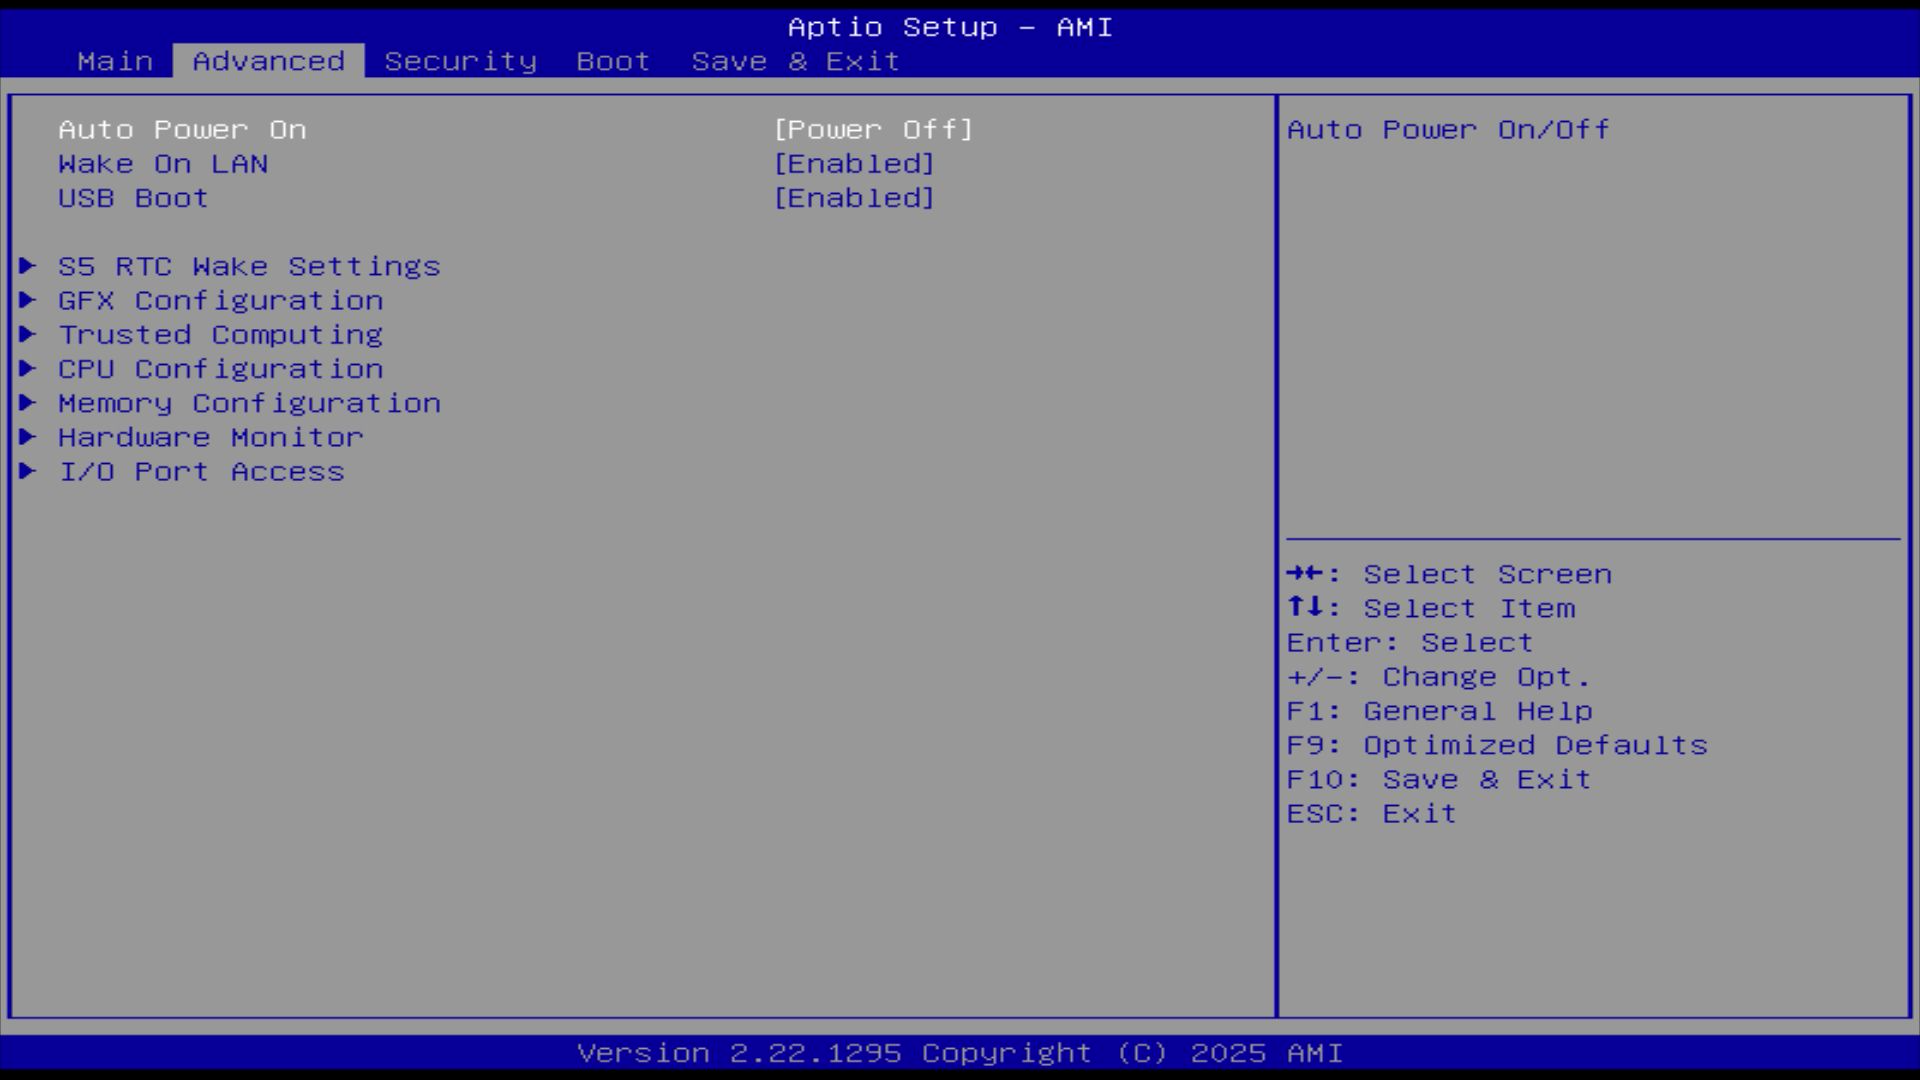This screenshot has height=1080, width=1920.
Task: Click arrow icon beside Memory Configuration
Action: pos(28,402)
